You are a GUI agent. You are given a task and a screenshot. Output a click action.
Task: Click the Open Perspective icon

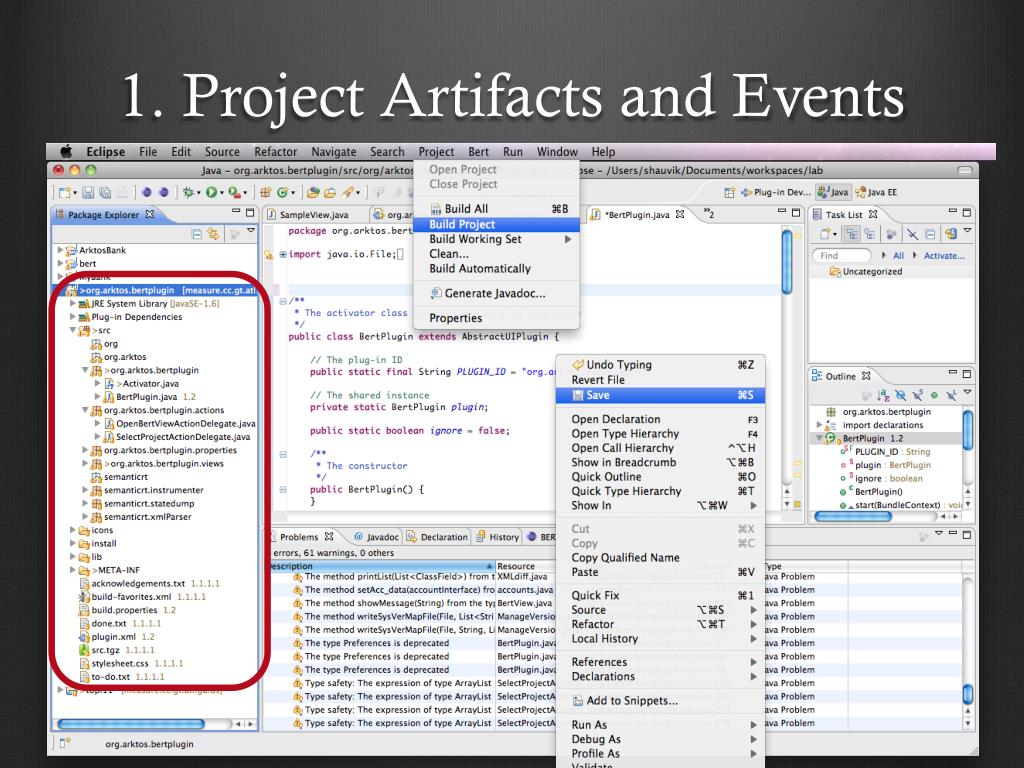point(730,192)
